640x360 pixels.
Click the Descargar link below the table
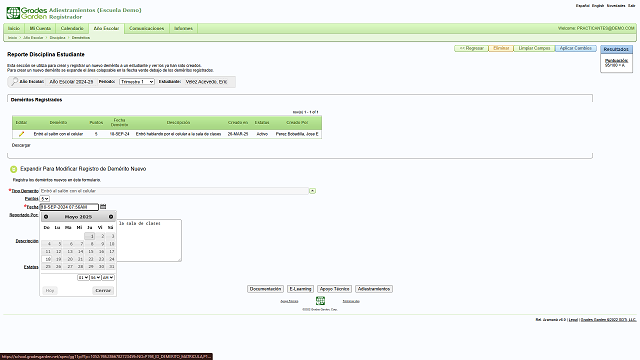pyautogui.click(x=21, y=145)
